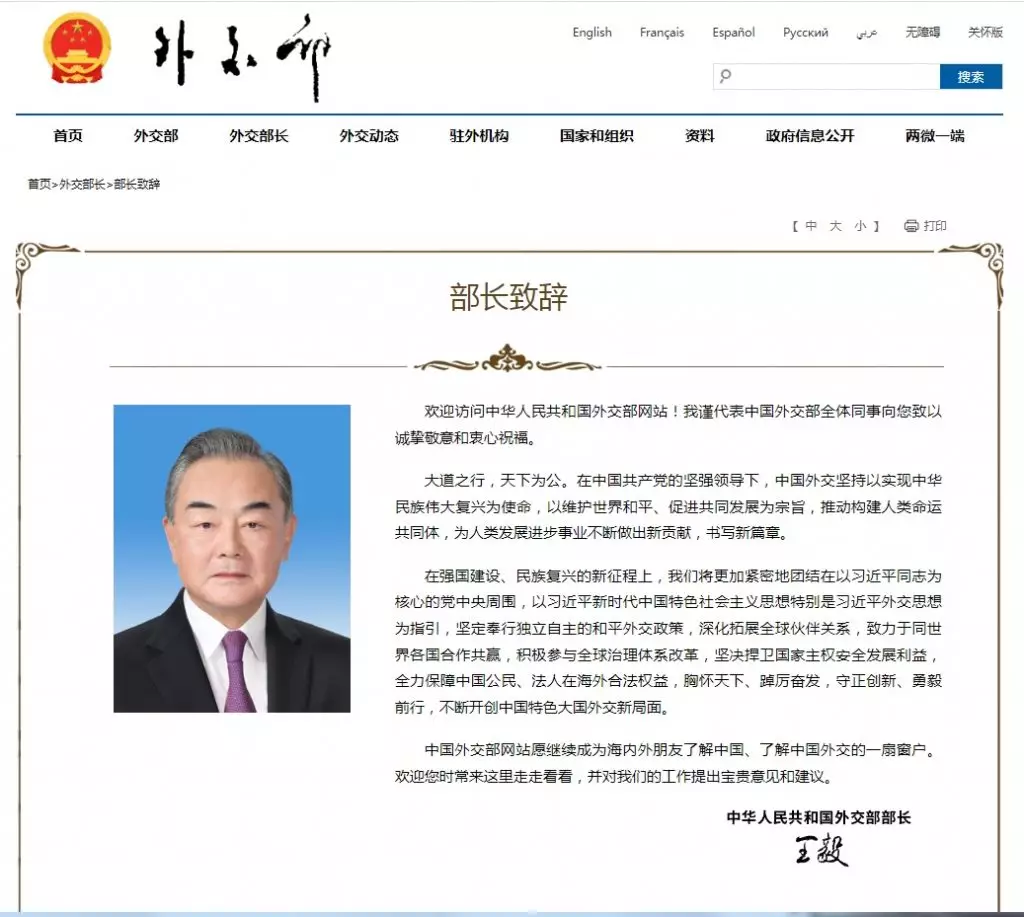The image size is (1024, 917).
Task: Set font size to 大 (large)
Action: (x=835, y=226)
